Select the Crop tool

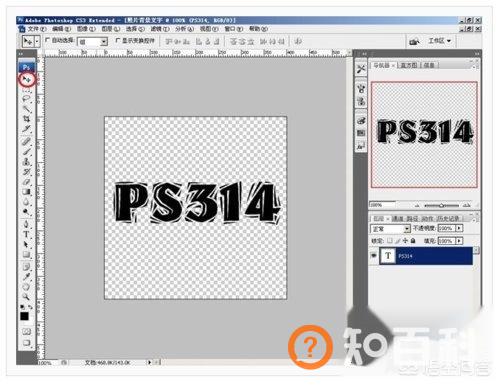(26, 119)
